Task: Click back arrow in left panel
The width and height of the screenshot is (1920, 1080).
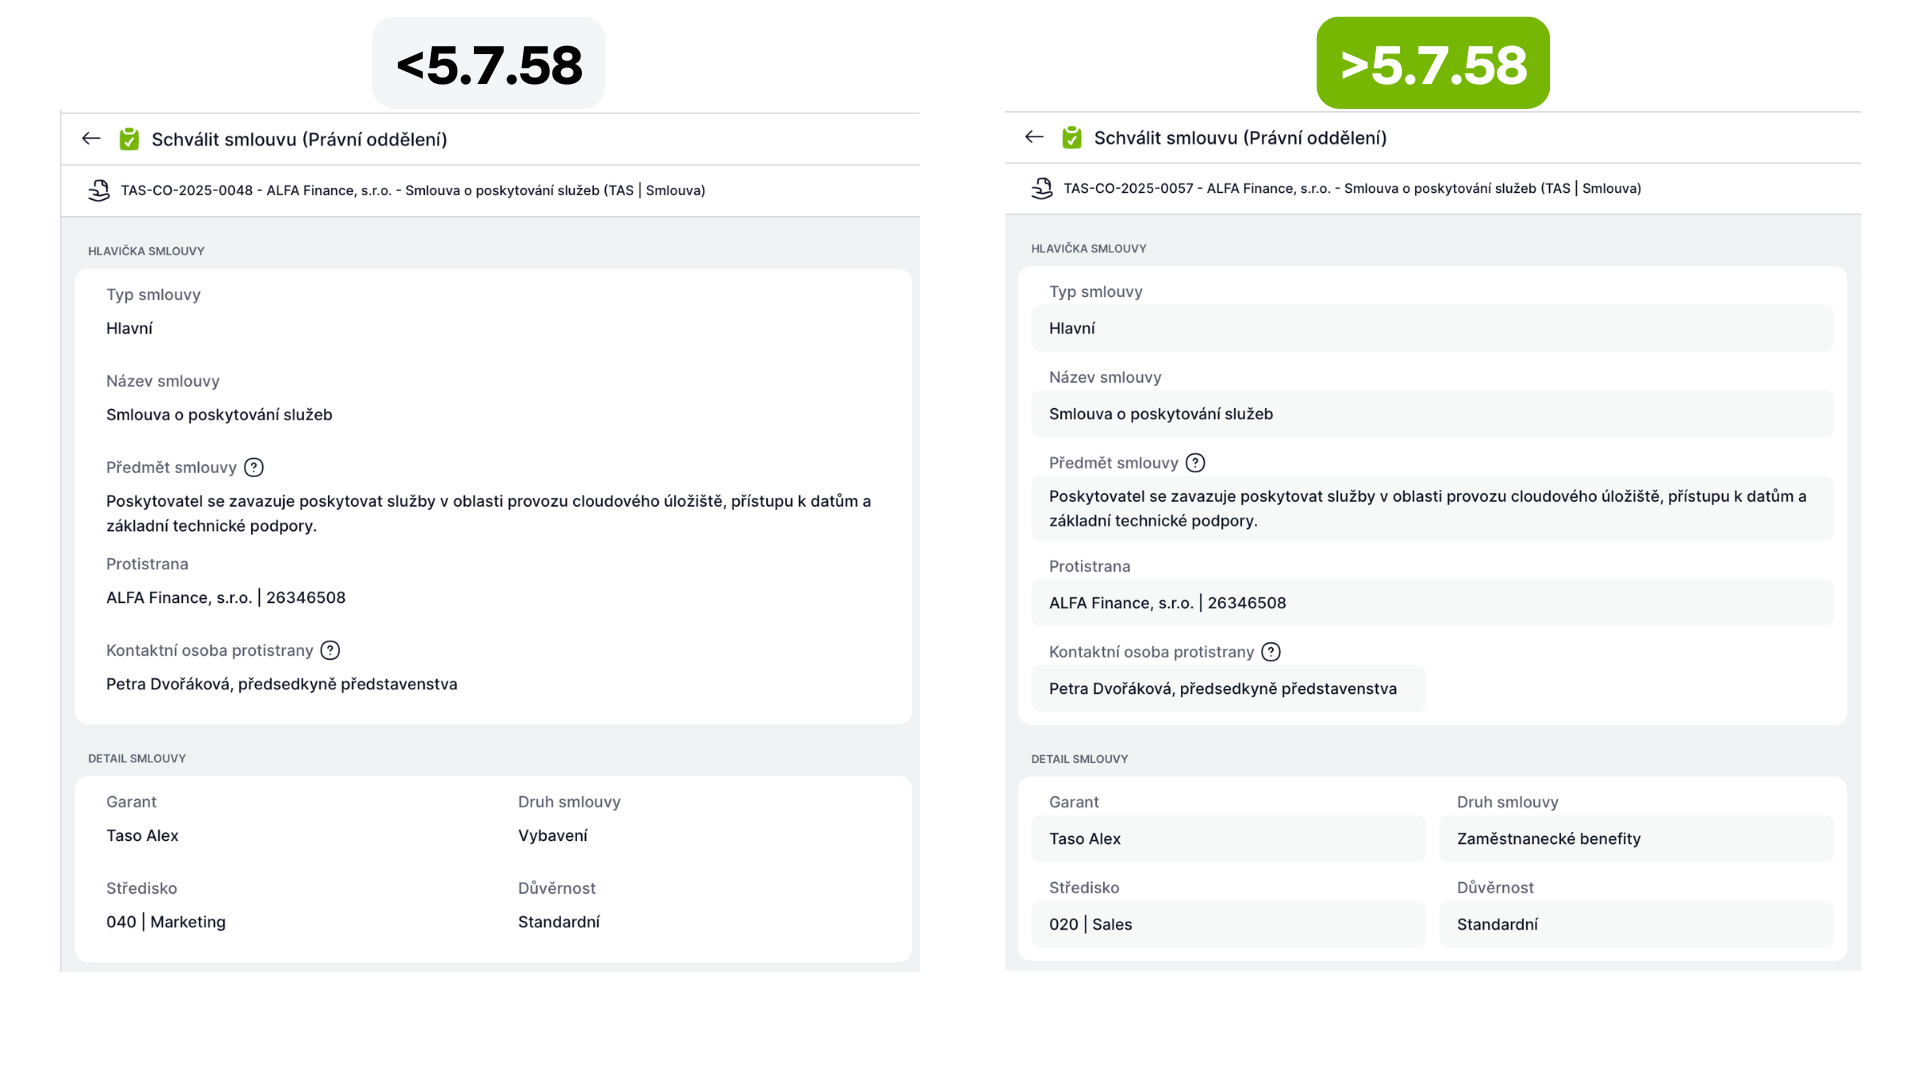Action: (x=91, y=139)
